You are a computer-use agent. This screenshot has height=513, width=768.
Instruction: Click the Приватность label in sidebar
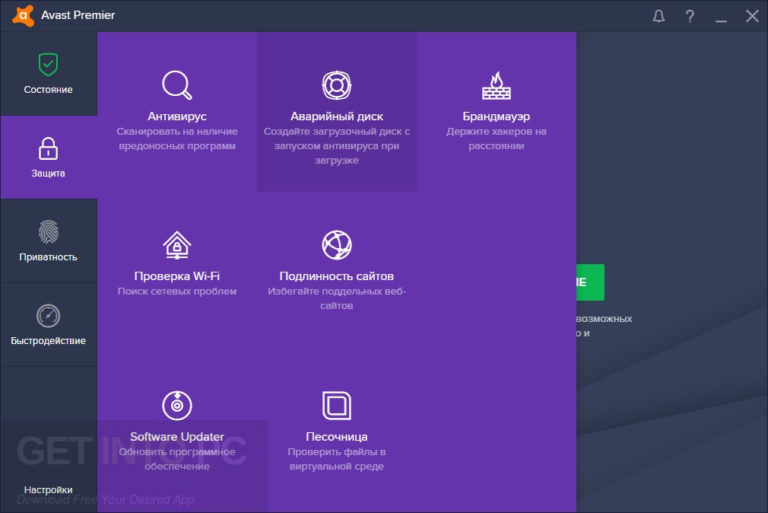(48, 257)
